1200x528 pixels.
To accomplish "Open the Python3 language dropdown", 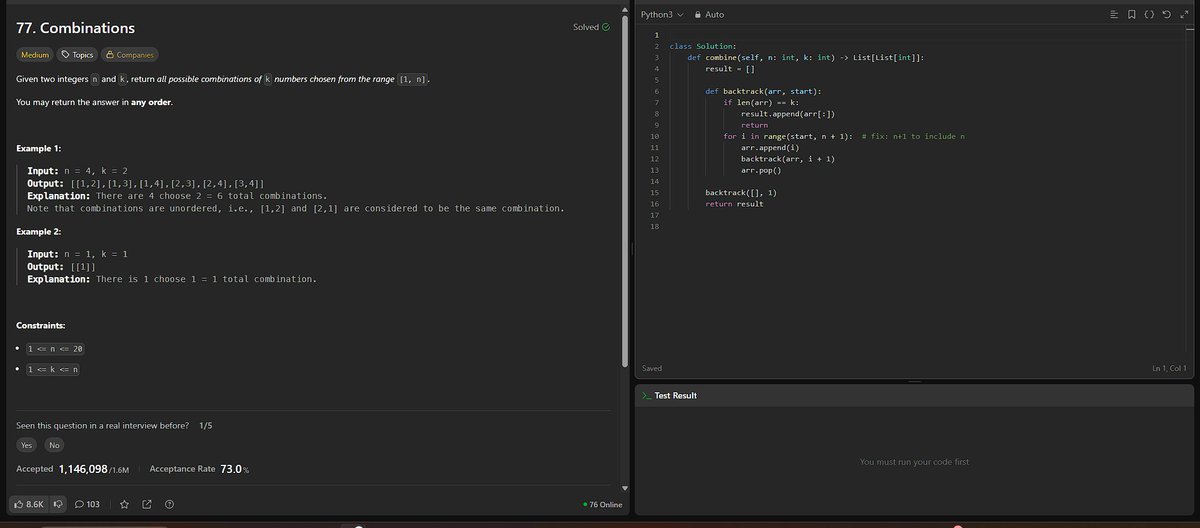I will (662, 14).
